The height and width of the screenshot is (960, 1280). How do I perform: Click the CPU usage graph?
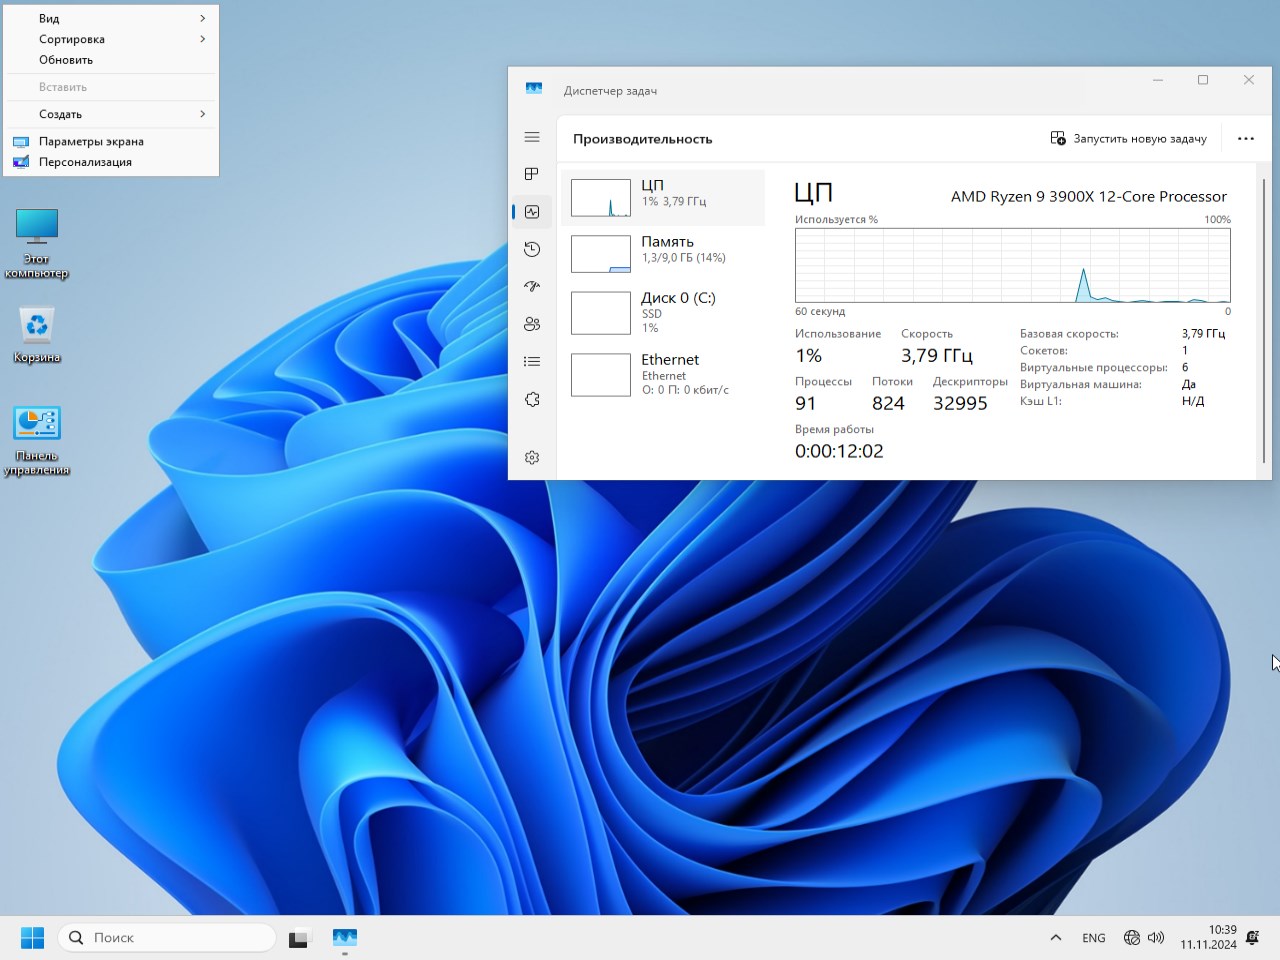1012,265
